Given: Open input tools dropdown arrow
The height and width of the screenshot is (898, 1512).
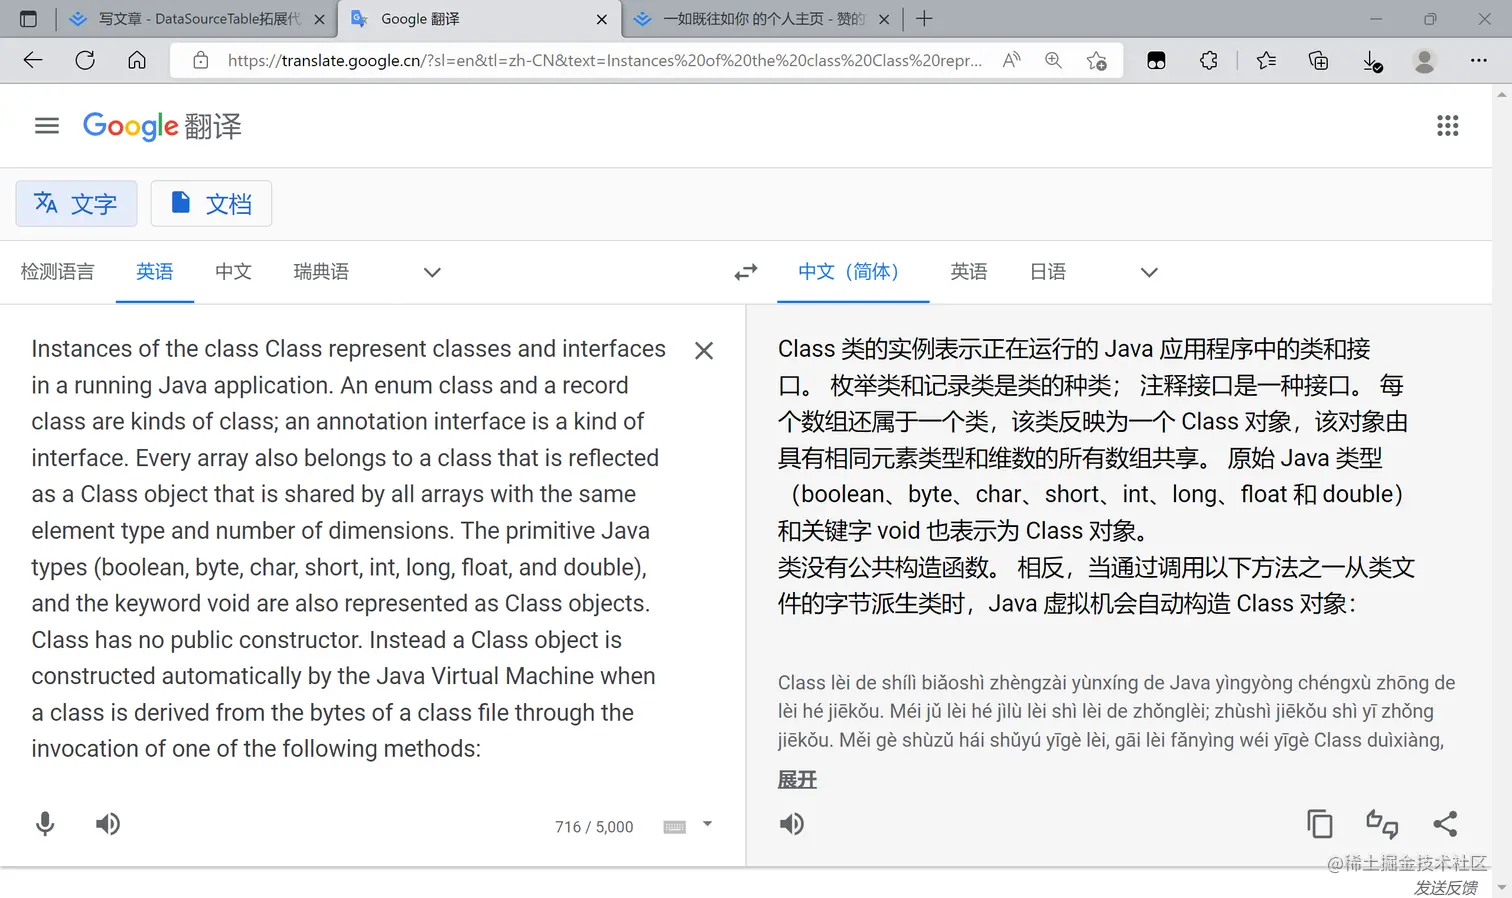Looking at the screenshot, I should (x=708, y=825).
